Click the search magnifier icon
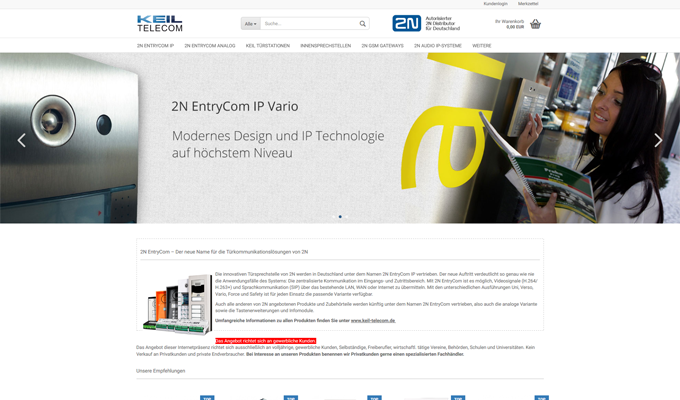This screenshot has height=400, width=680. (x=363, y=24)
